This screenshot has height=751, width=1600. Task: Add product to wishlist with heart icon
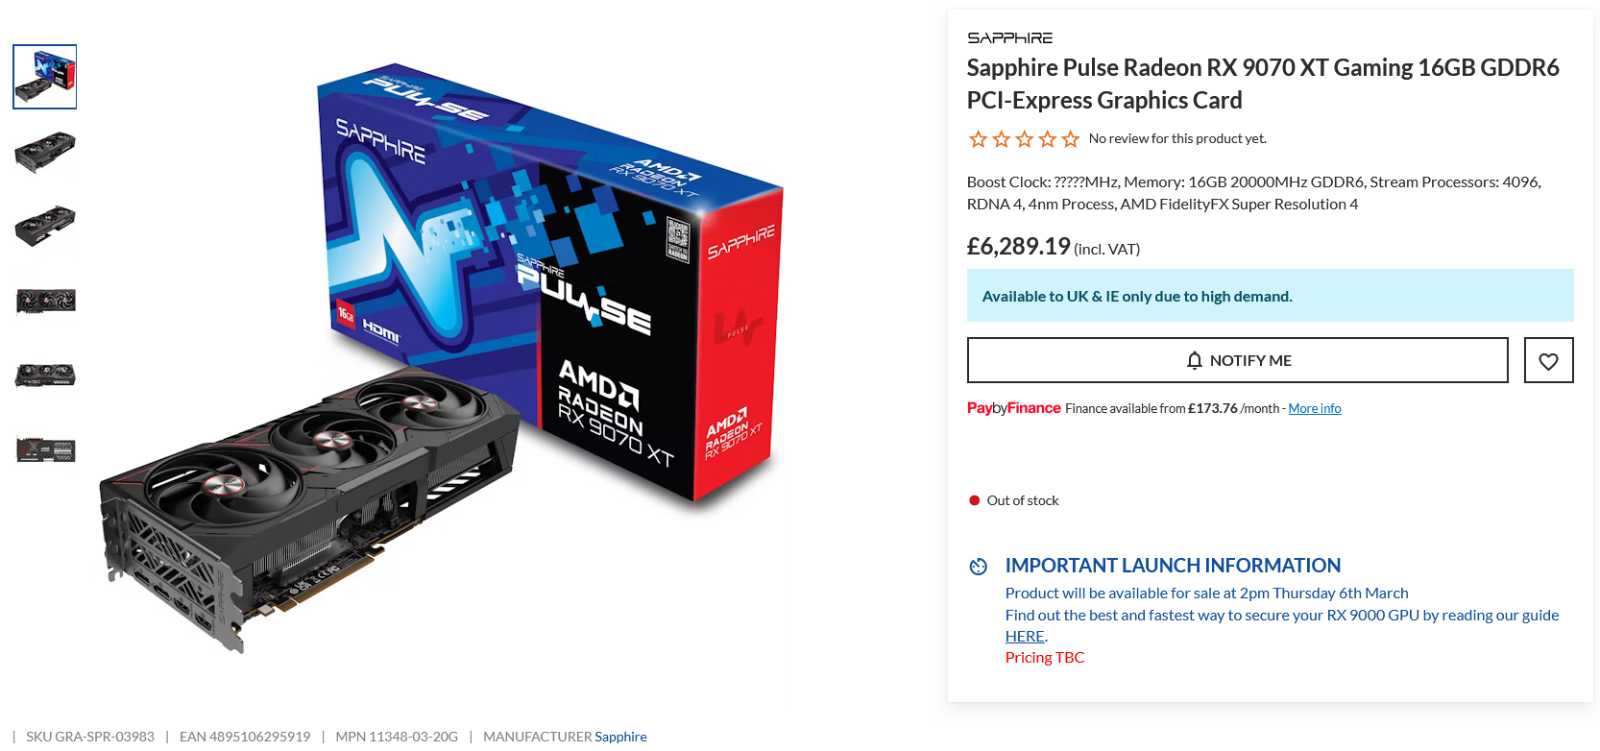1548,360
